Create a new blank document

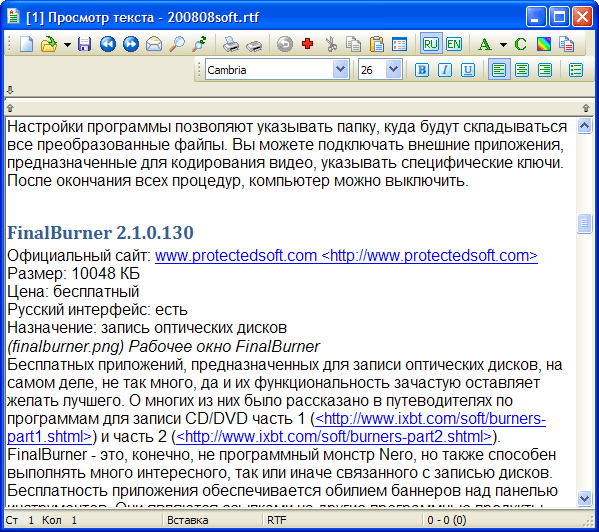pyautogui.click(x=26, y=44)
